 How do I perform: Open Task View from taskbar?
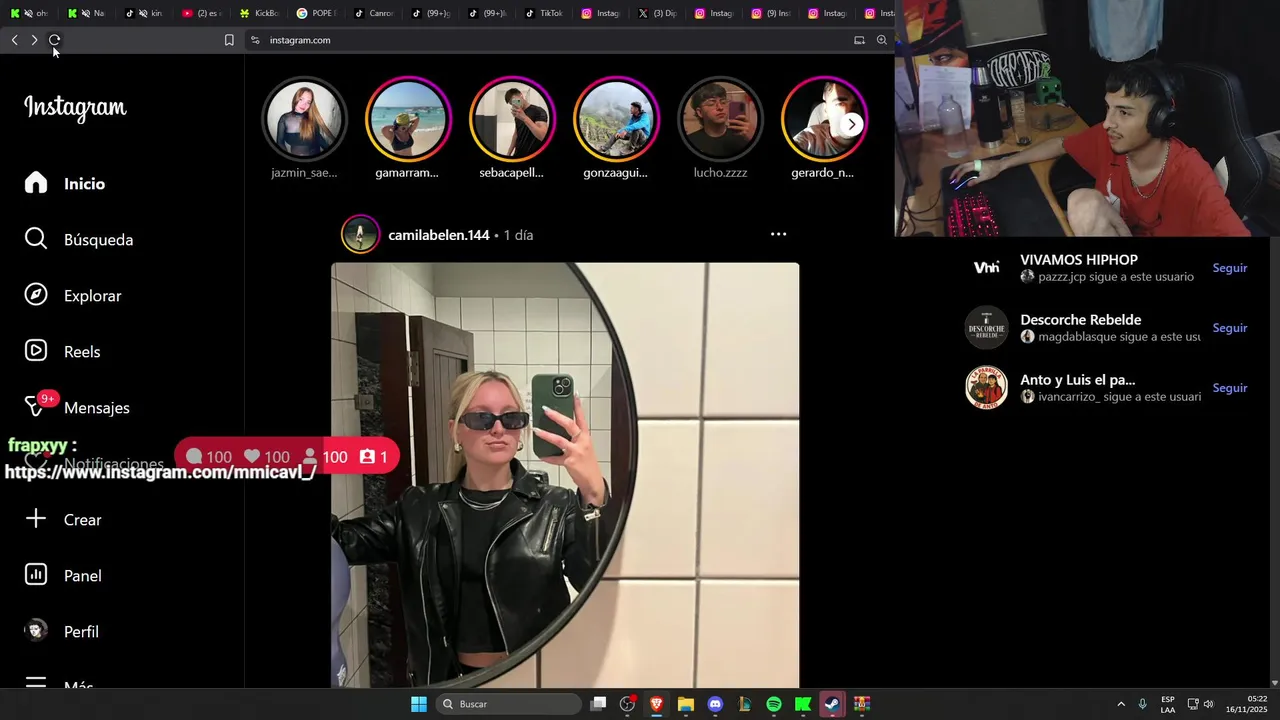click(598, 704)
